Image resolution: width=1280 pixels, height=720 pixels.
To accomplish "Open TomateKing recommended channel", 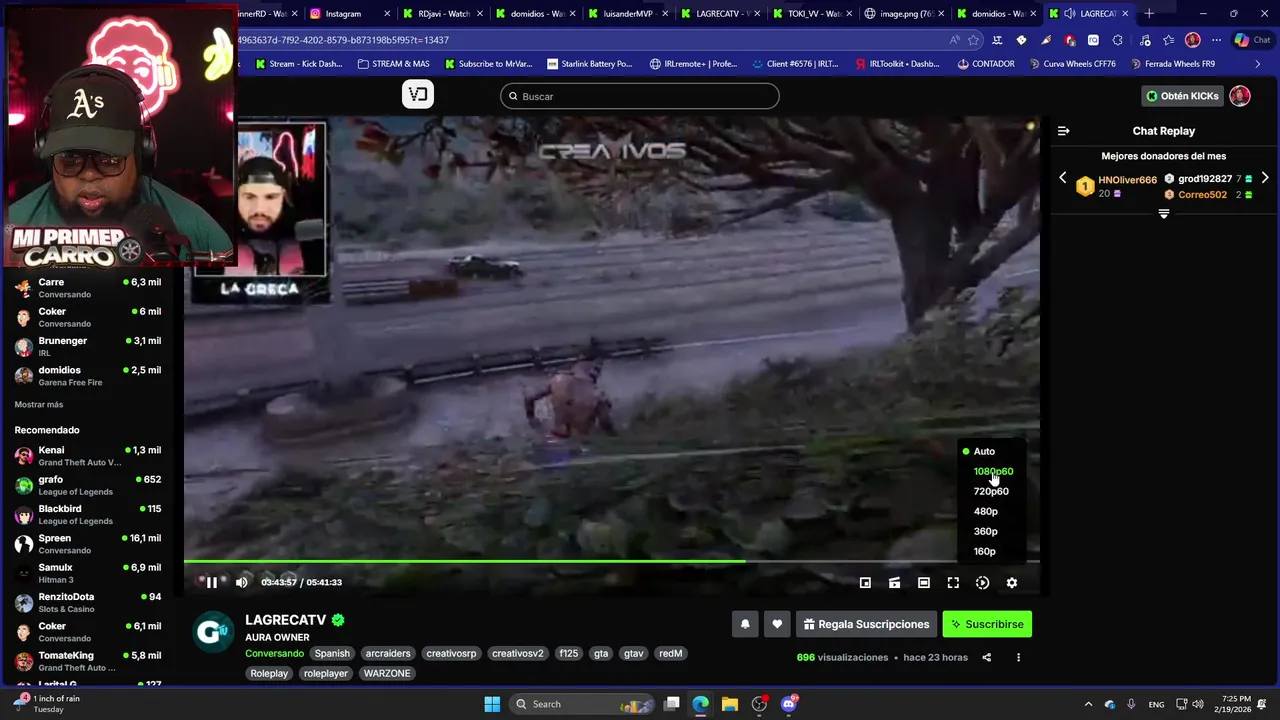I will pos(88,661).
